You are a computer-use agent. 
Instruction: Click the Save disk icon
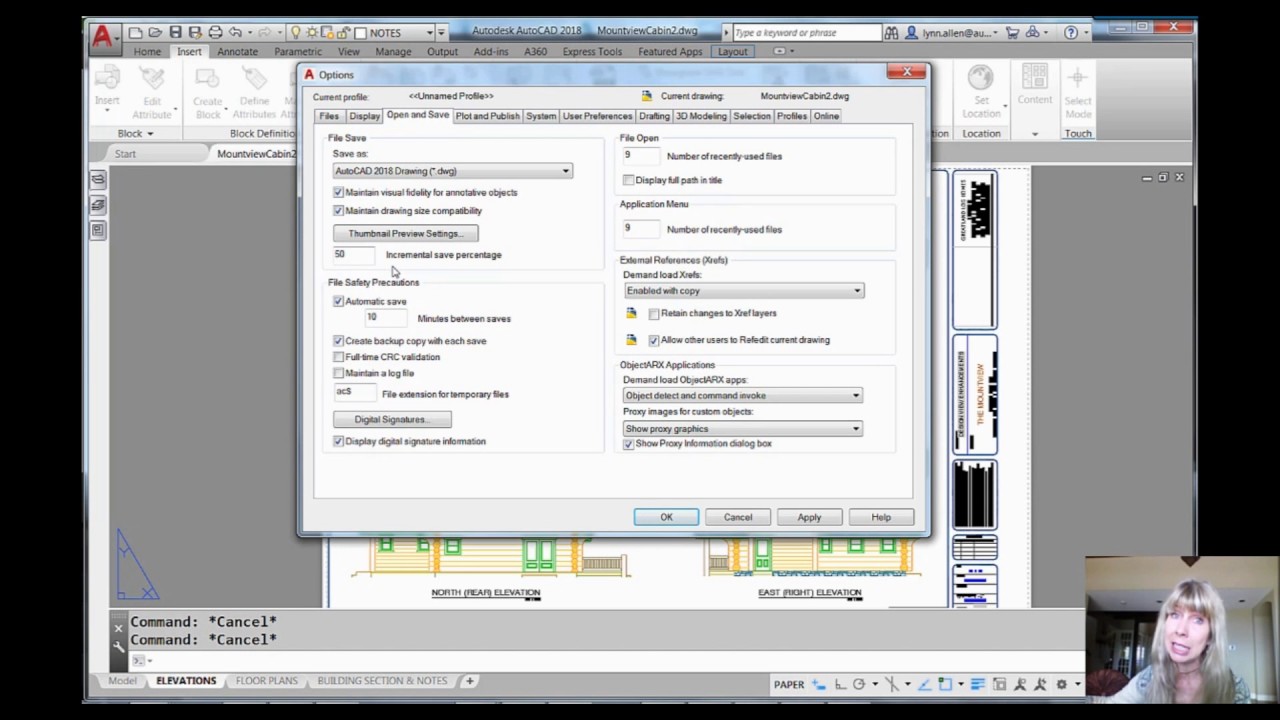coord(176,32)
